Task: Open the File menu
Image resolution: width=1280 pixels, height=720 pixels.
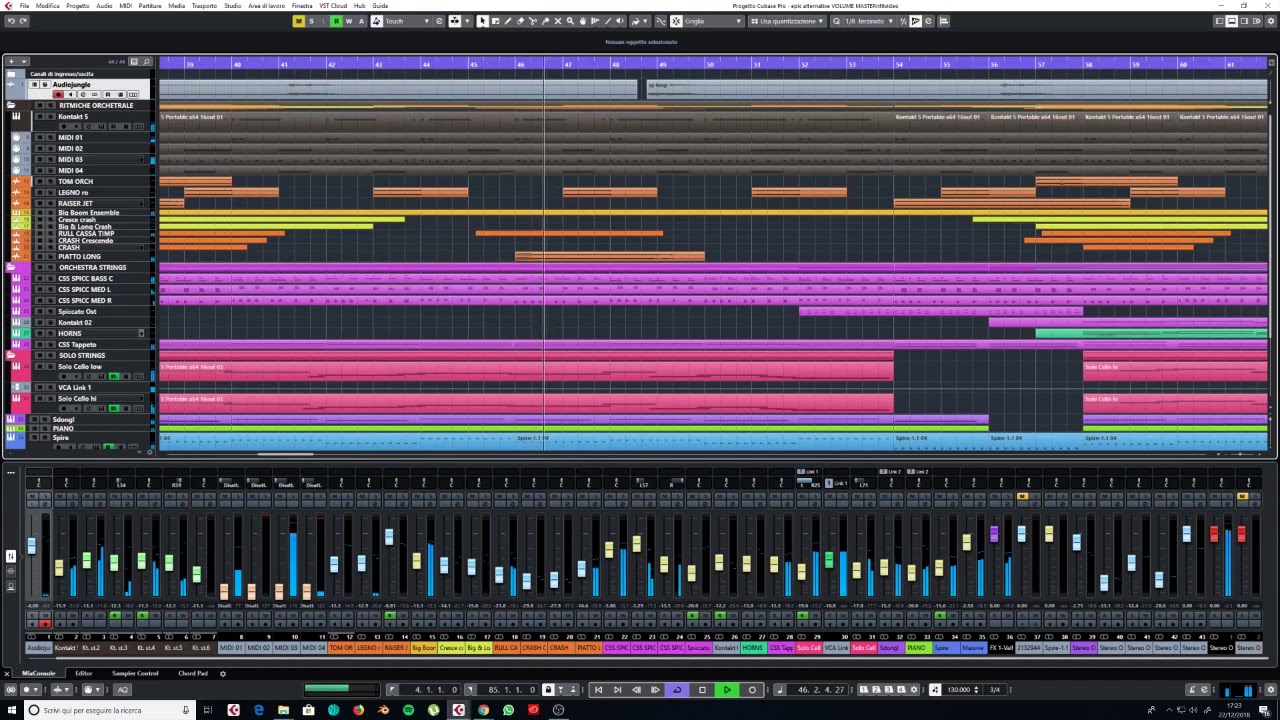Action: [24, 5]
